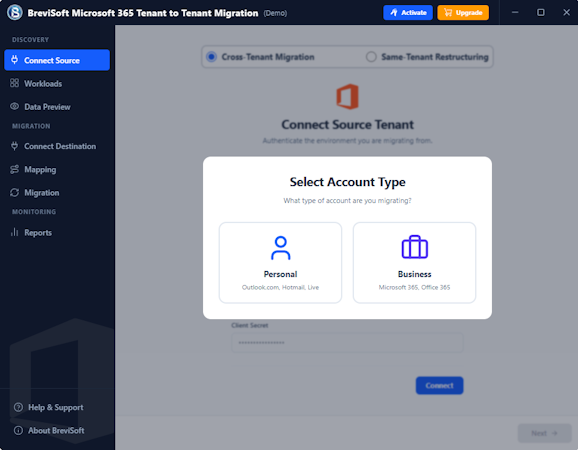Click the Office logo above Connect Source Tenant
Screen dimensions: 578x450
tap(347, 97)
